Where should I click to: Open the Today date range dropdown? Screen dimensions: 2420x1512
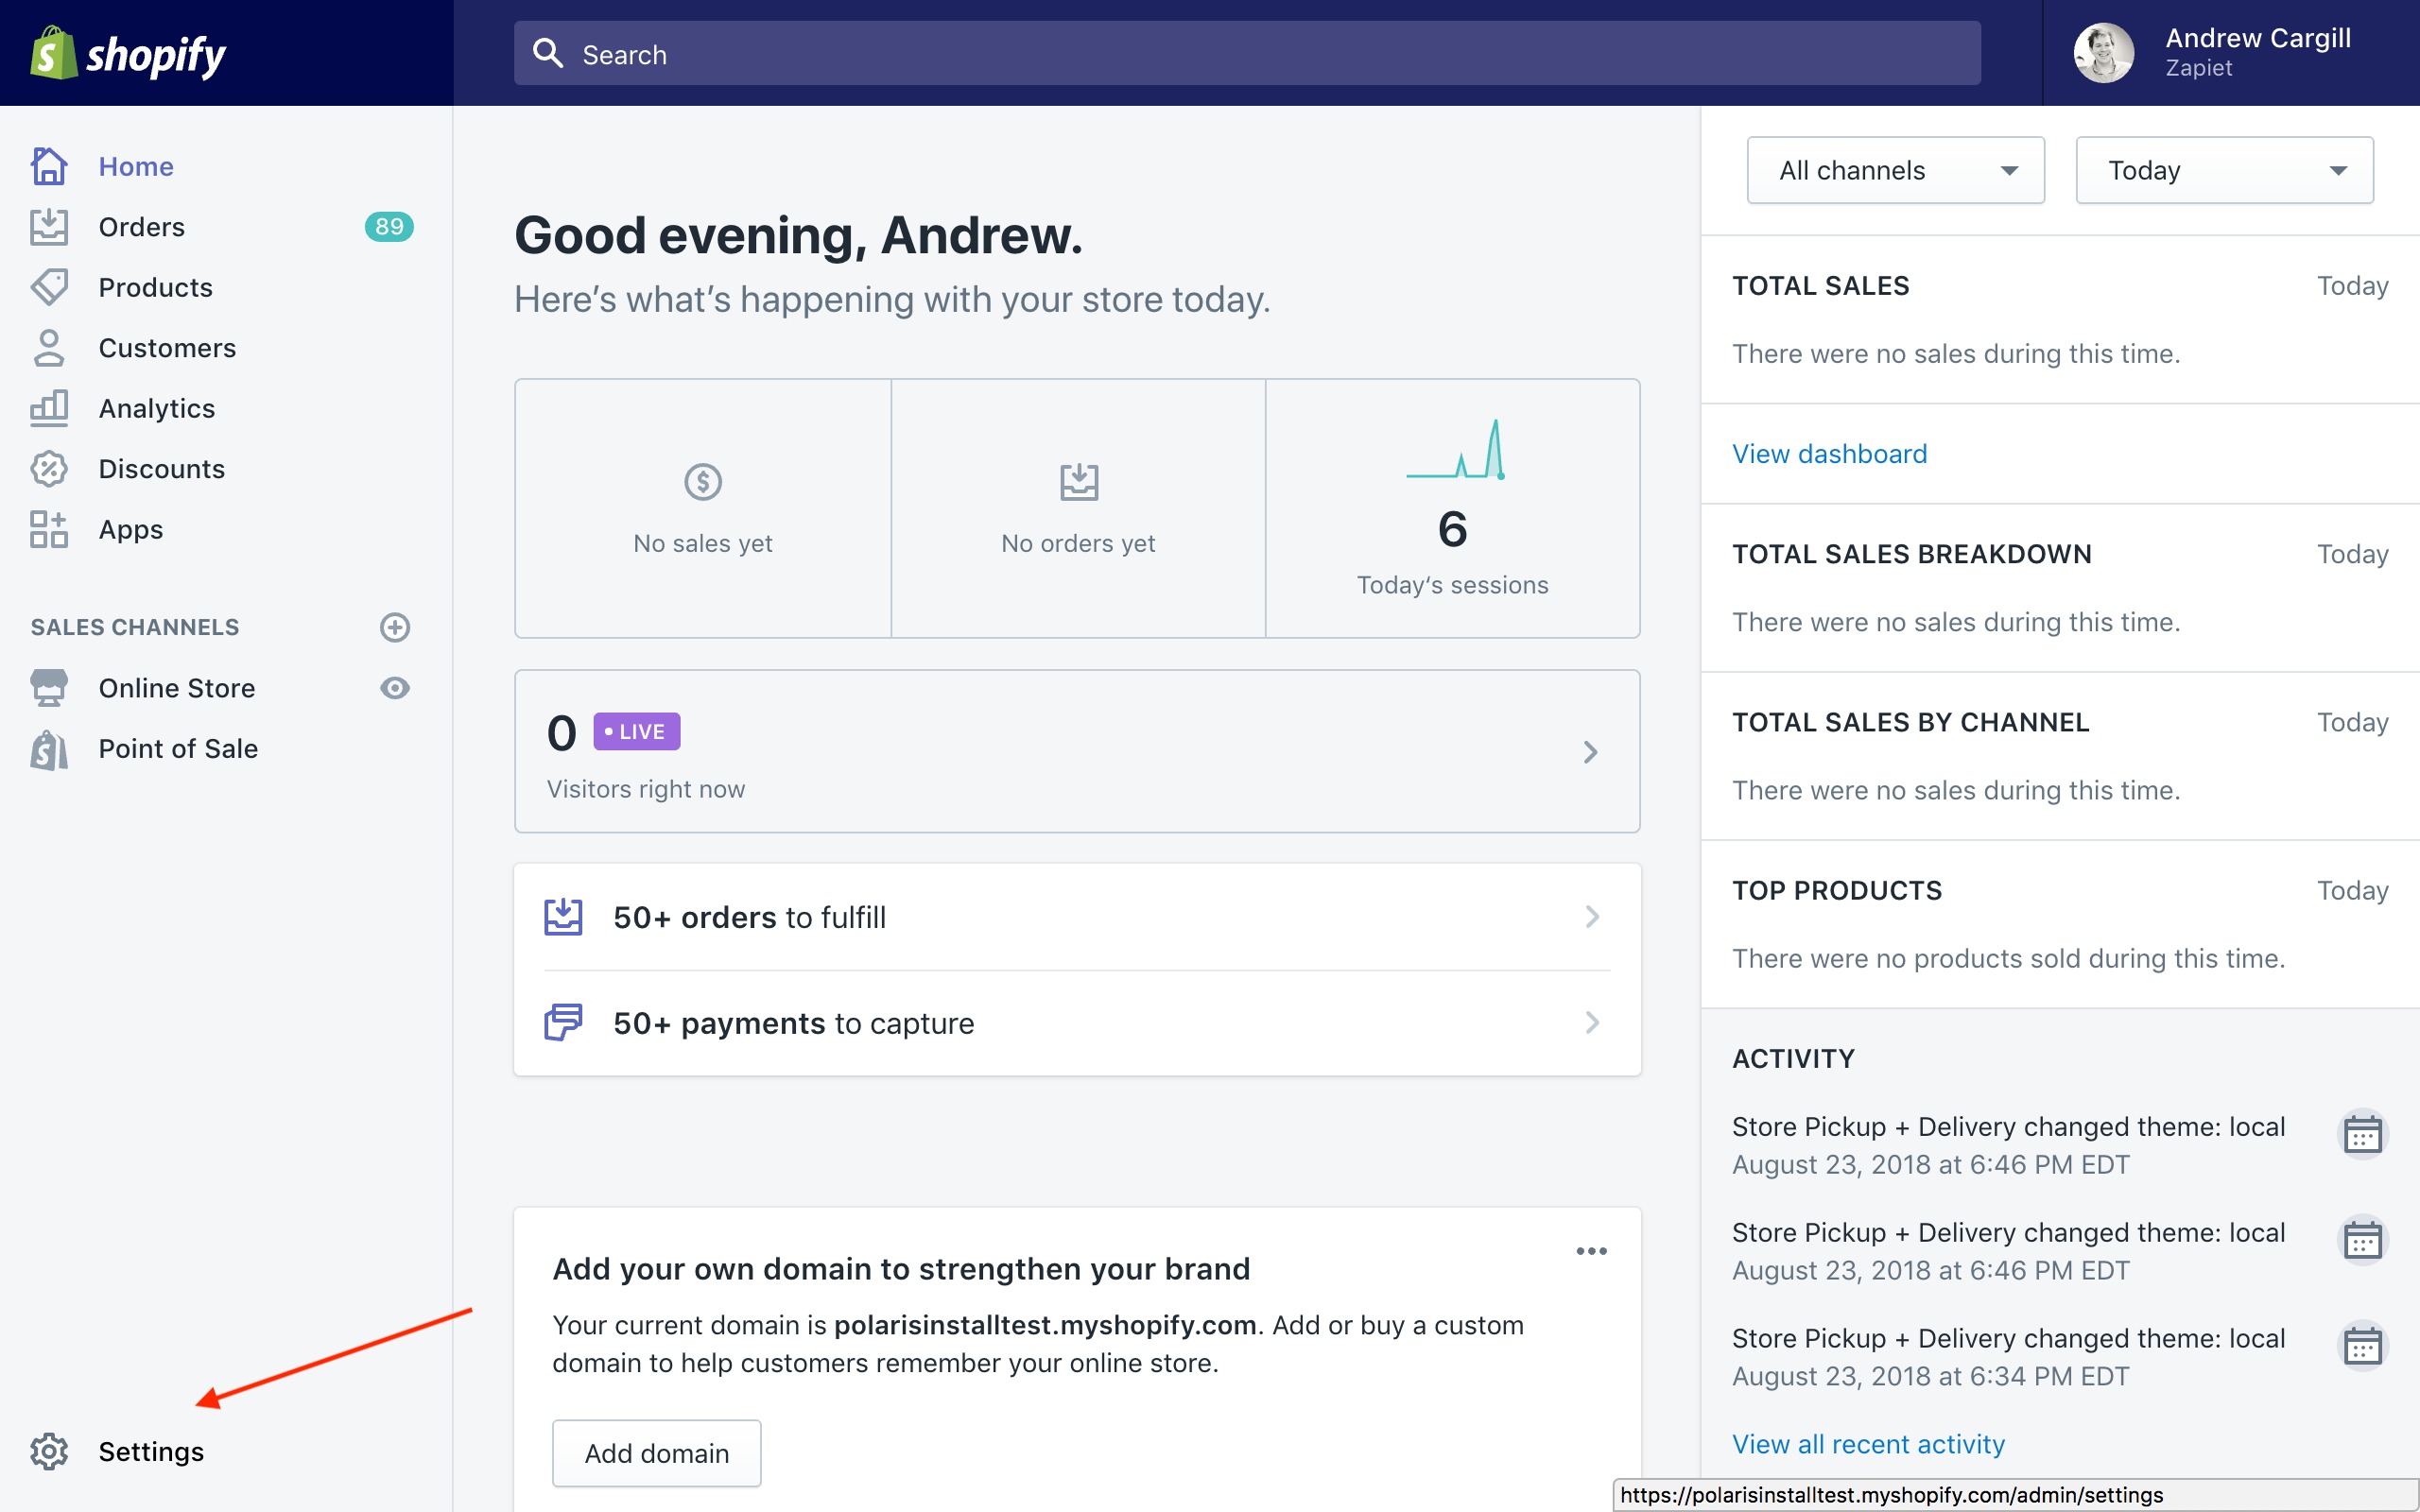pyautogui.click(x=2224, y=171)
